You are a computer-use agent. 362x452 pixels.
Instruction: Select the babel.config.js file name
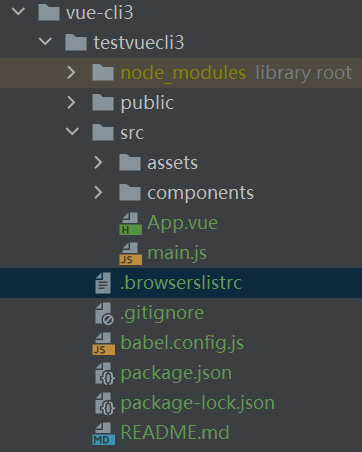pos(182,343)
